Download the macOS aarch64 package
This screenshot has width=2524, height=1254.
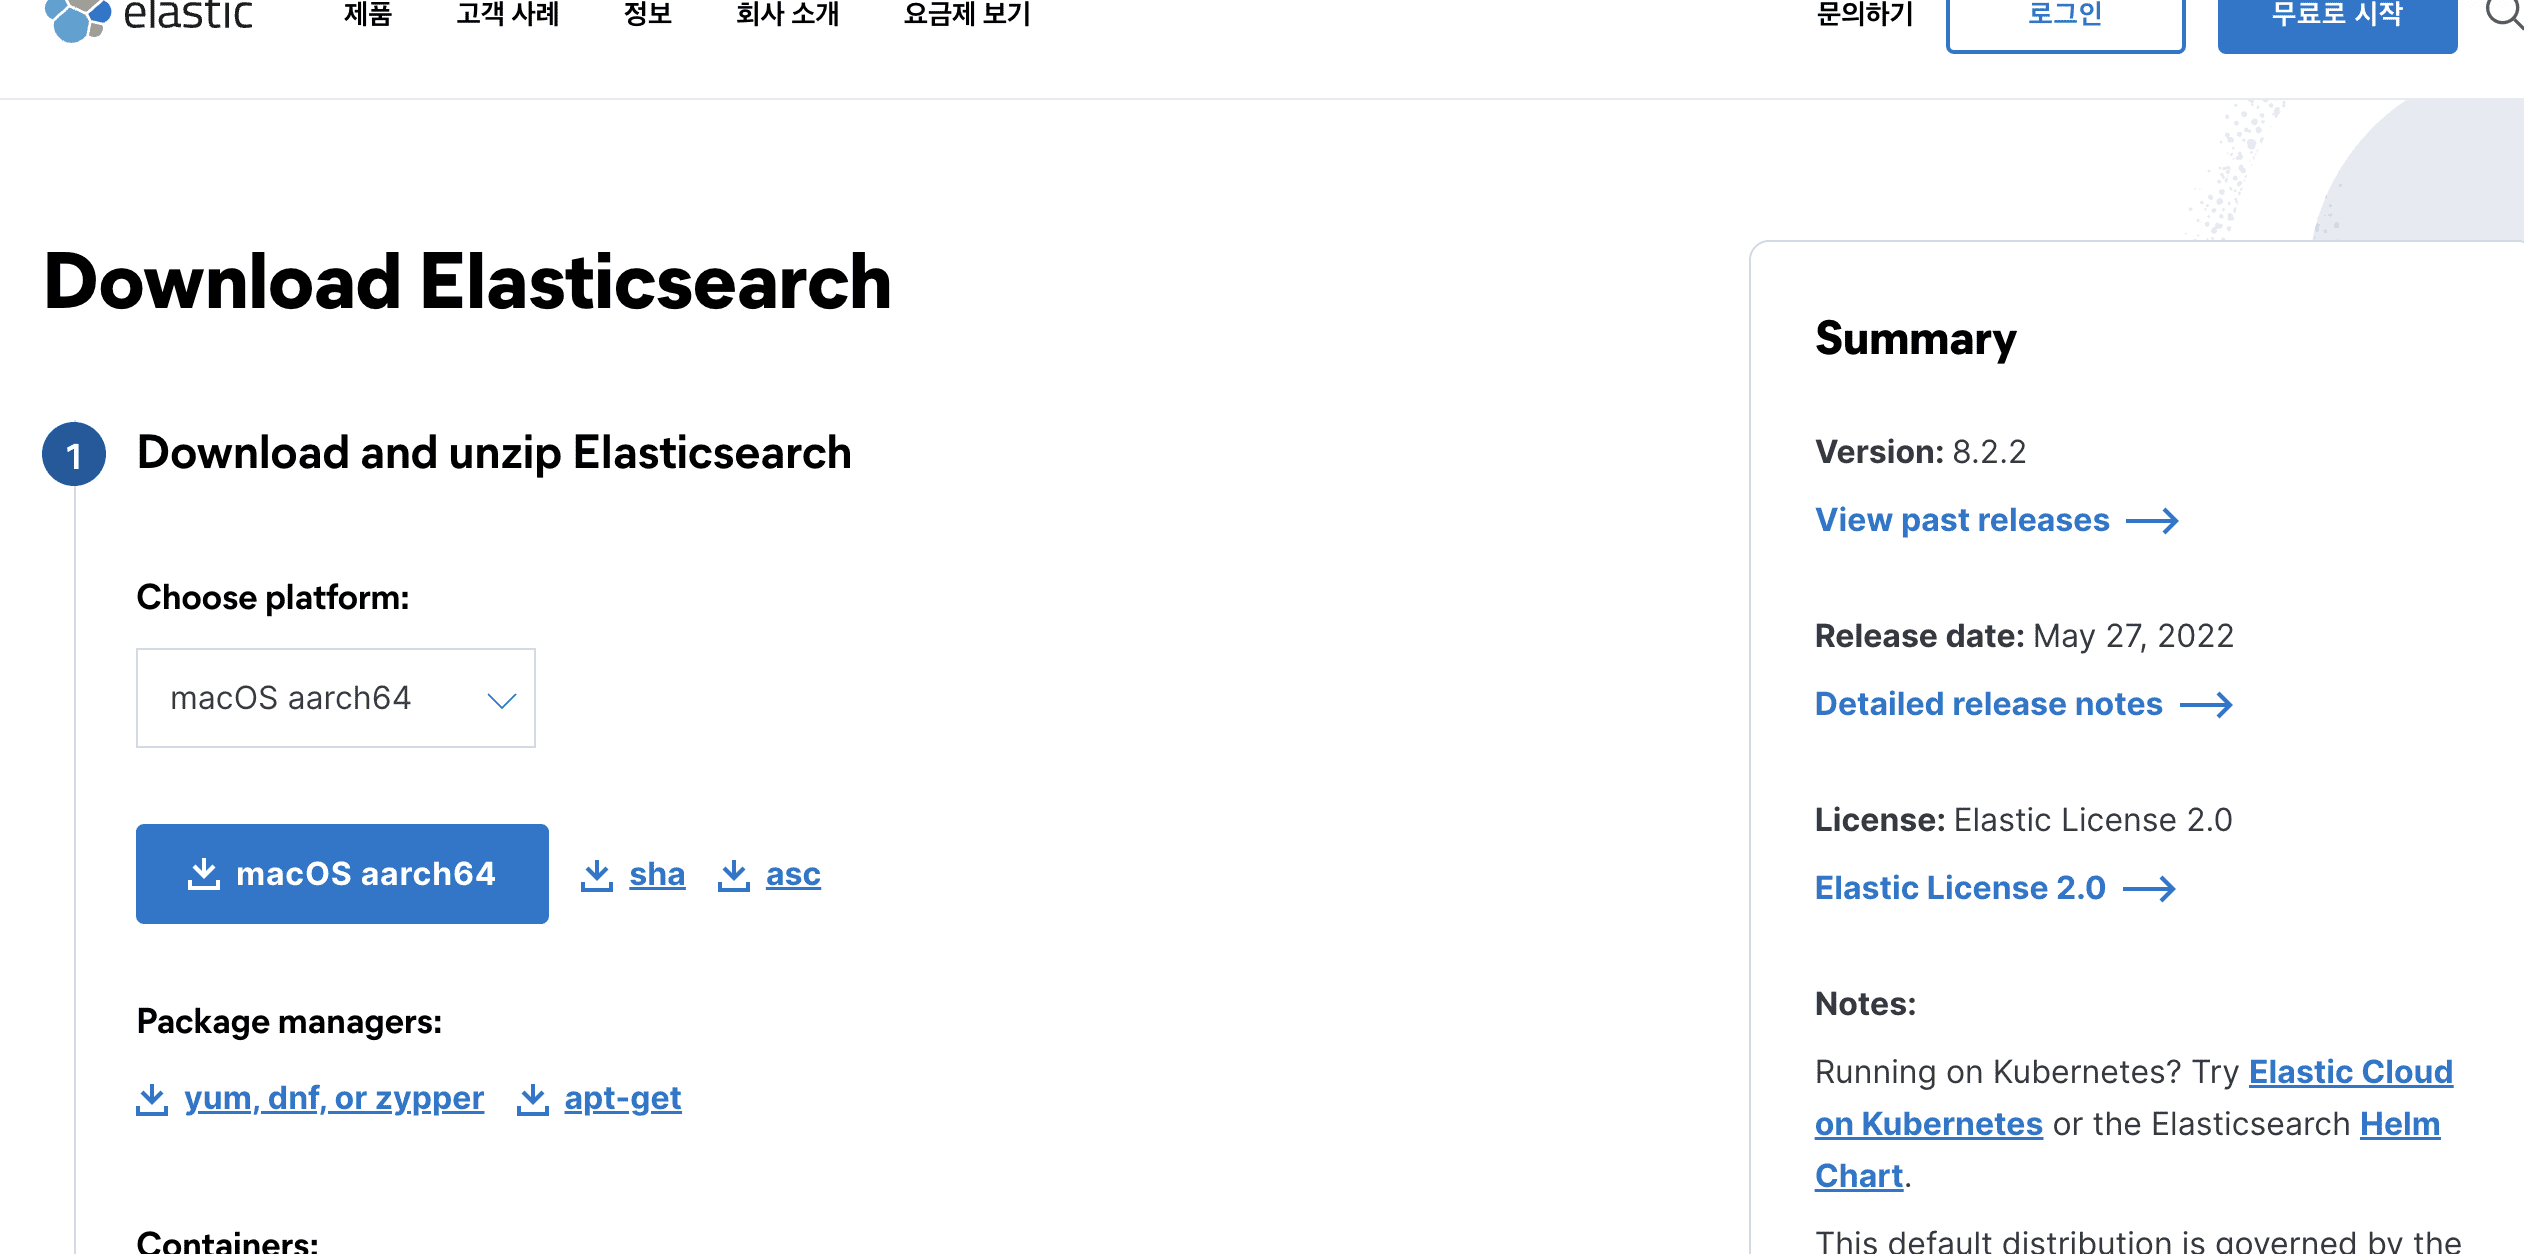pos(342,874)
